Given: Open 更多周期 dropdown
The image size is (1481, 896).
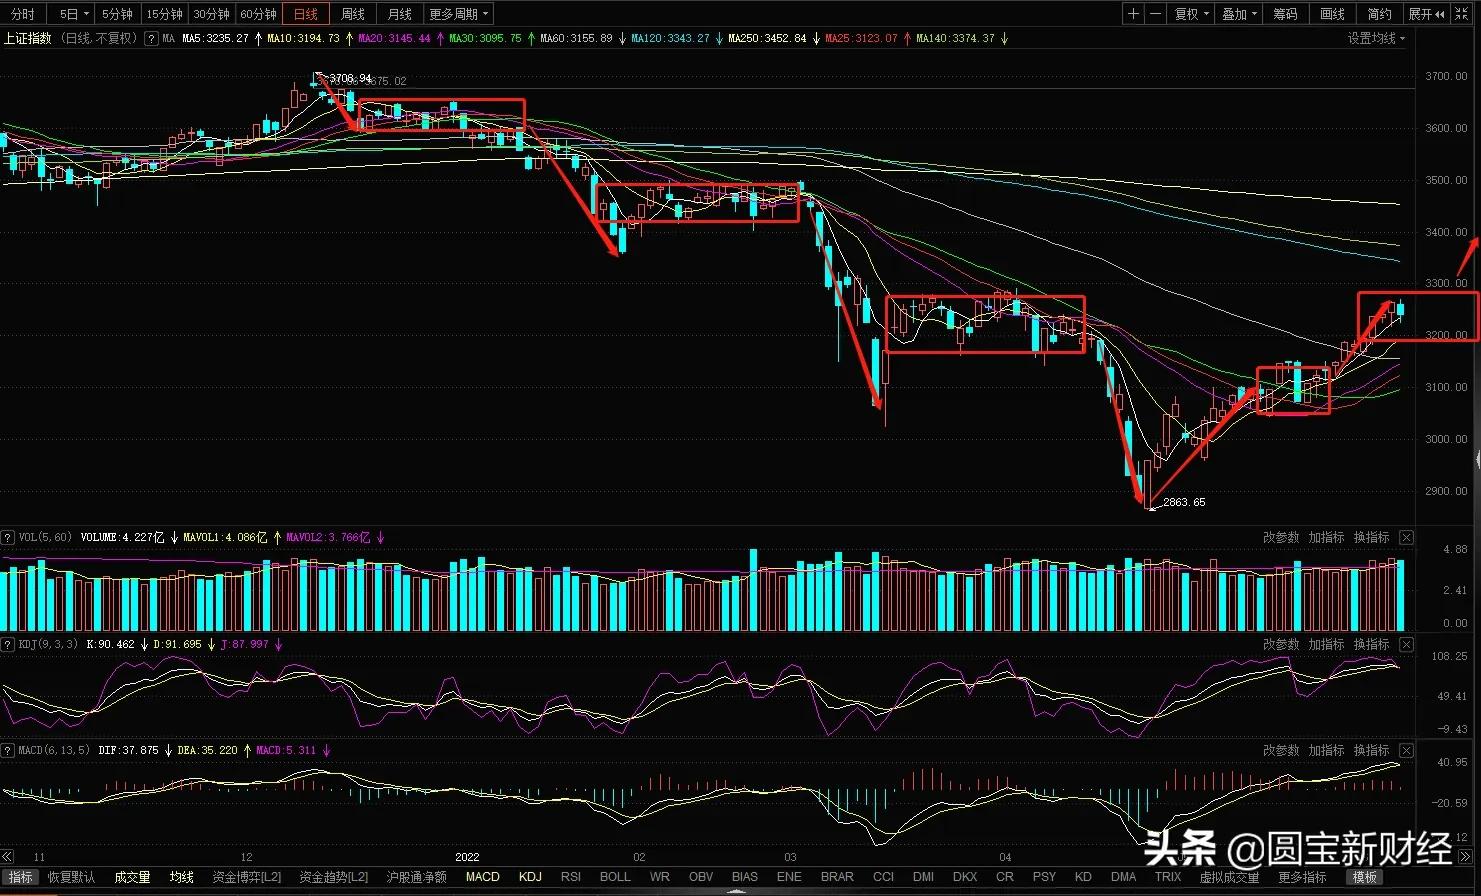Looking at the screenshot, I should (459, 14).
